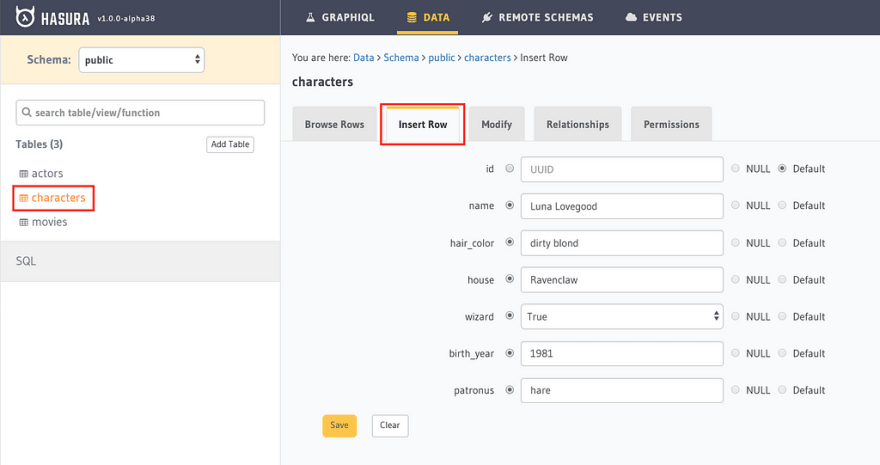The width and height of the screenshot is (880, 465).
Task: Click the table icon beside characters
Action: coord(24,198)
